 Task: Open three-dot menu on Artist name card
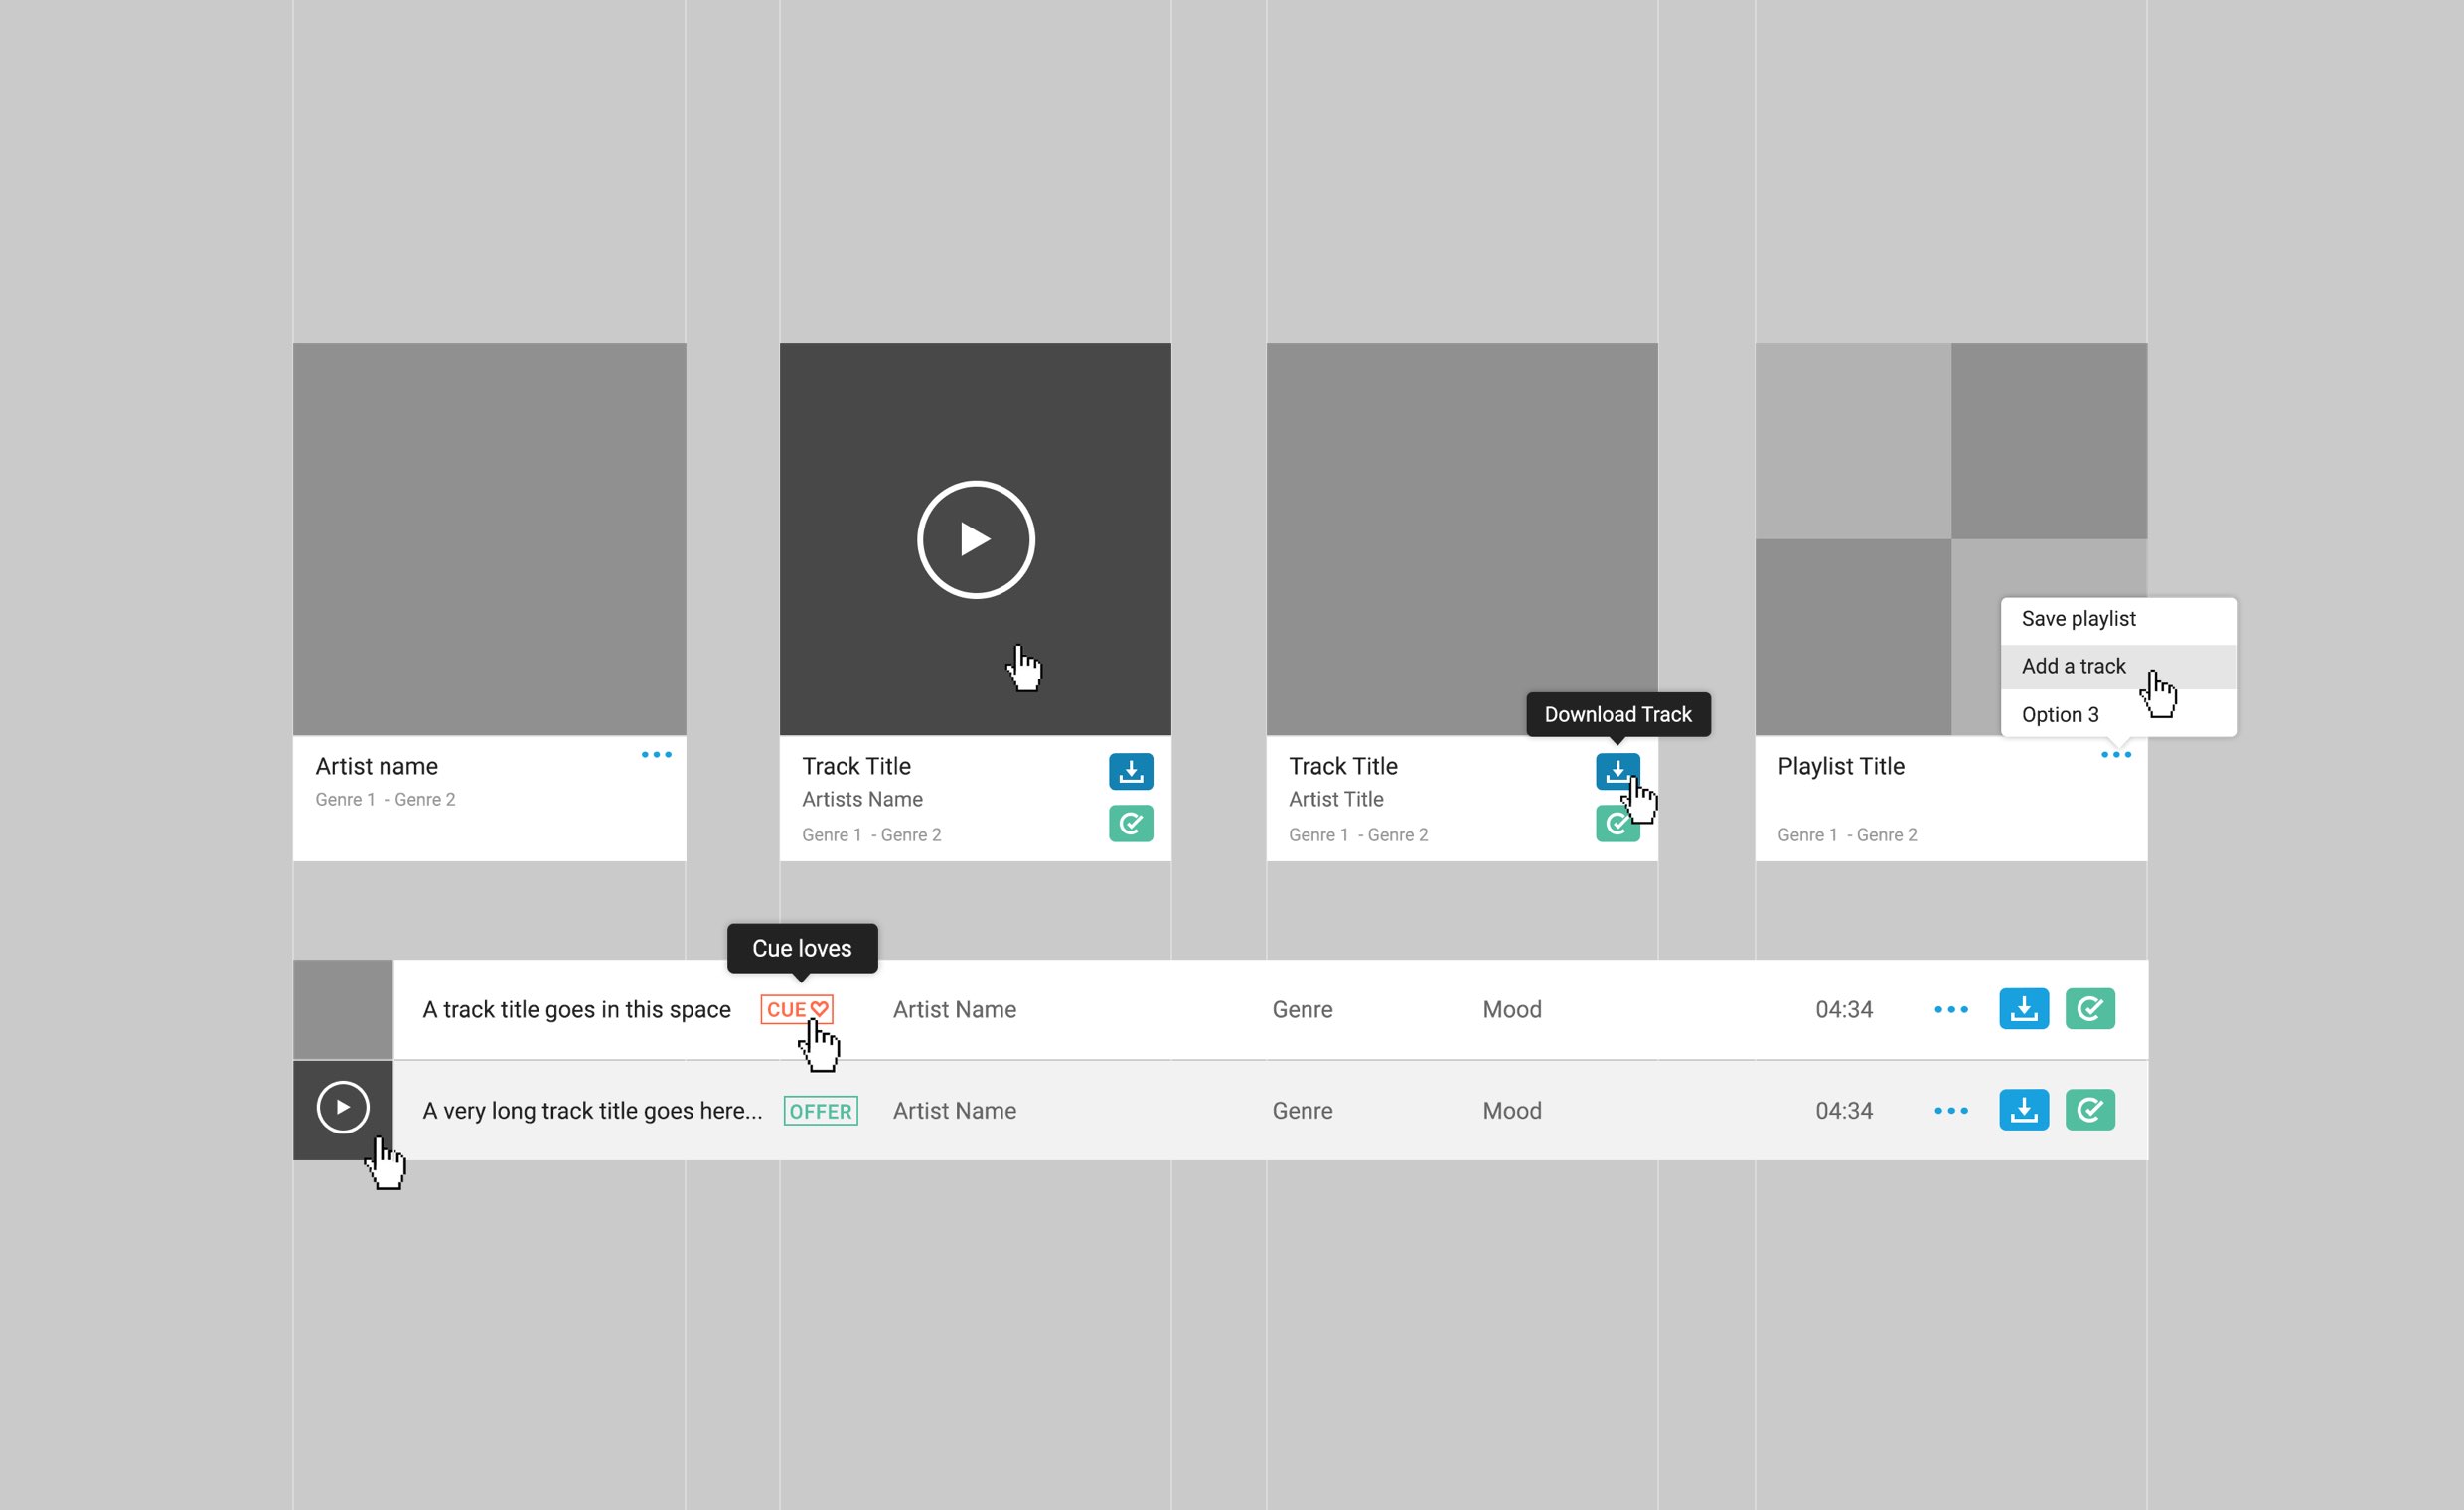click(656, 755)
